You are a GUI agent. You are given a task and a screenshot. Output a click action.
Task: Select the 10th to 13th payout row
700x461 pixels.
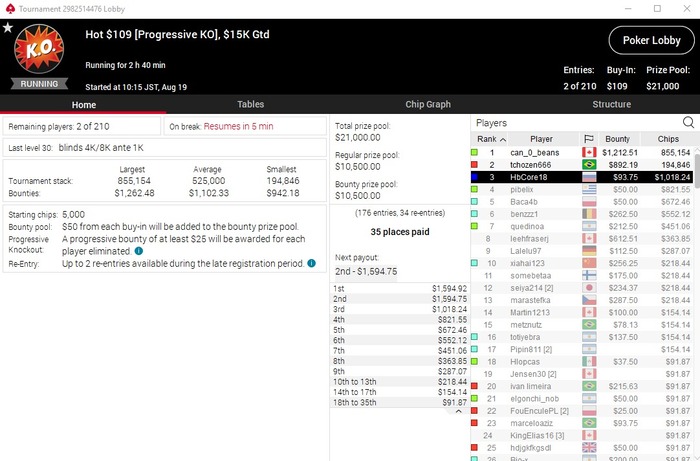pyautogui.click(x=400, y=382)
